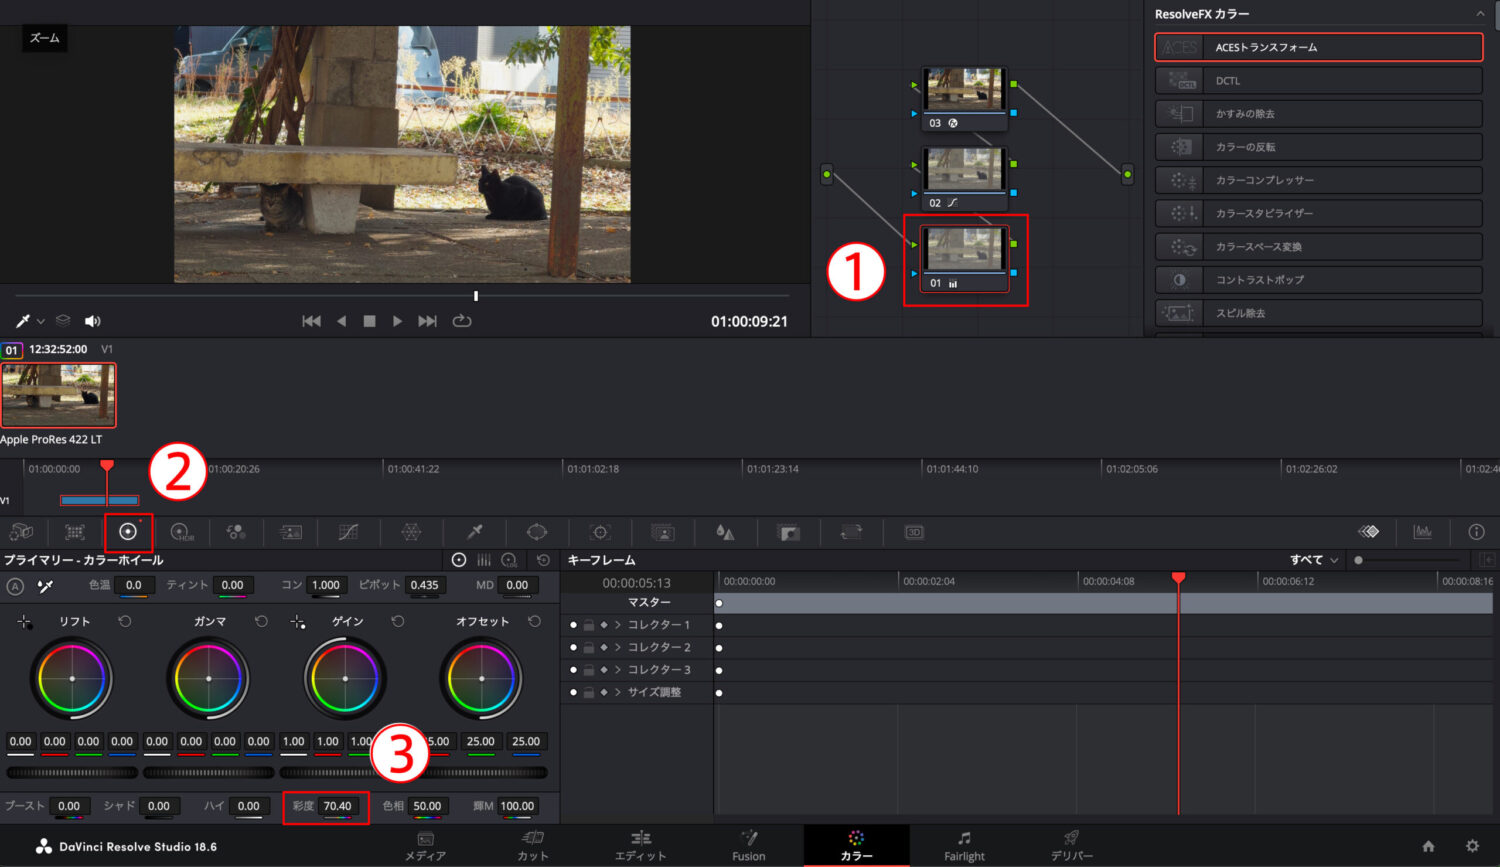Pick black point for Lift
Screen dimensions: 1500x867
click(x=25, y=622)
